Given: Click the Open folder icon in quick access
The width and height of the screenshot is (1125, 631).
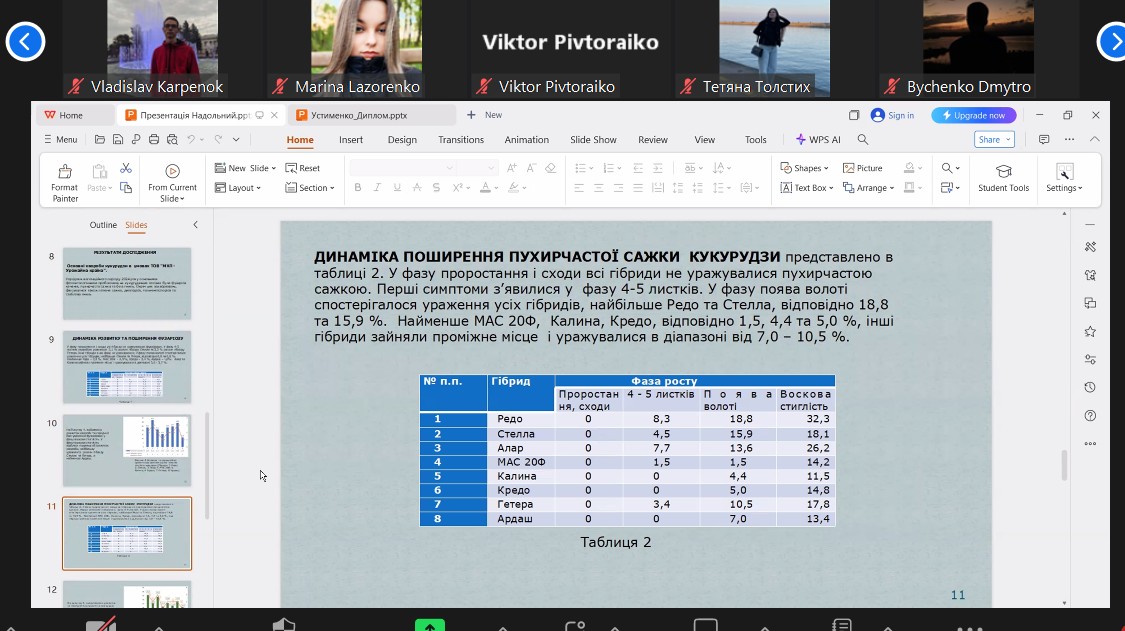Looking at the screenshot, I should (100, 139).
